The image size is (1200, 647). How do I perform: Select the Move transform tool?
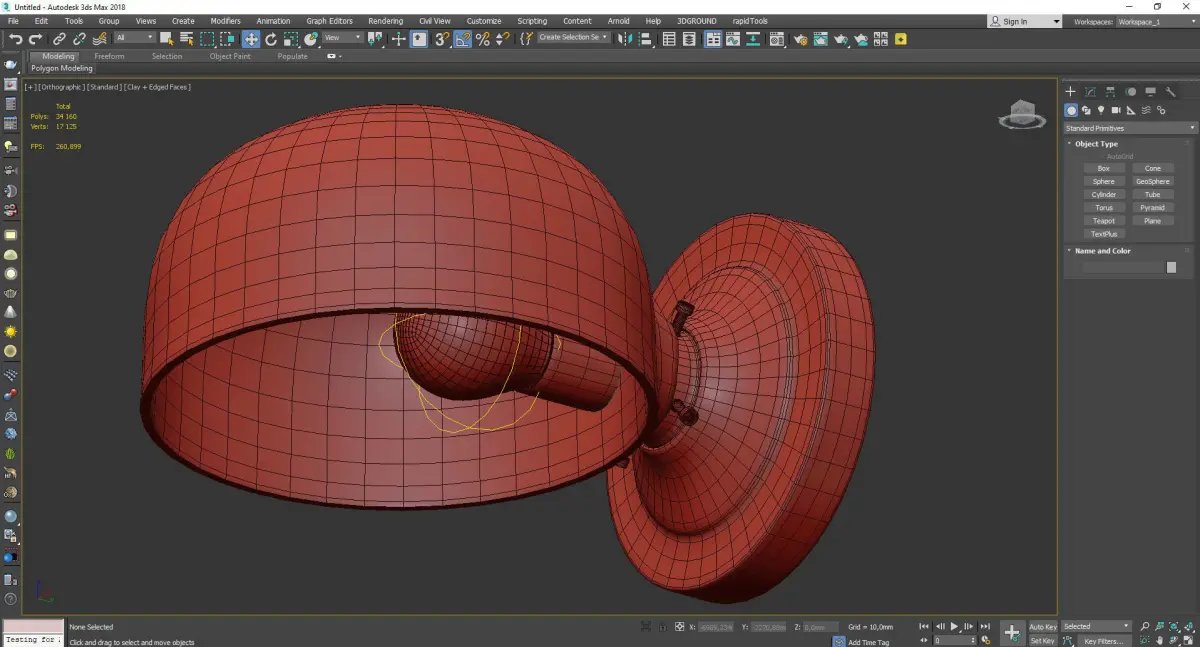coord(250,39)
